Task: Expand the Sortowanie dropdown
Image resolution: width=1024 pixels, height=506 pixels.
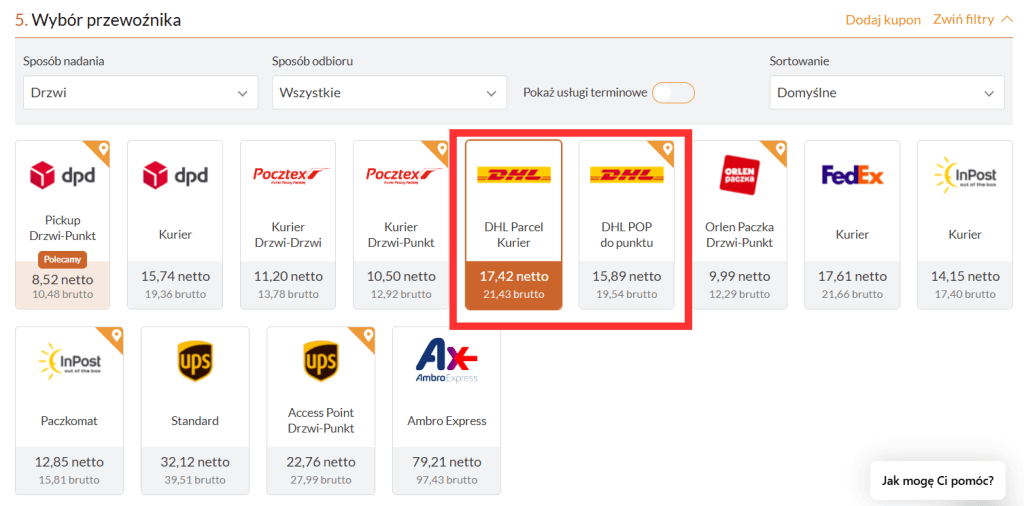Action: tap(887, 93)
